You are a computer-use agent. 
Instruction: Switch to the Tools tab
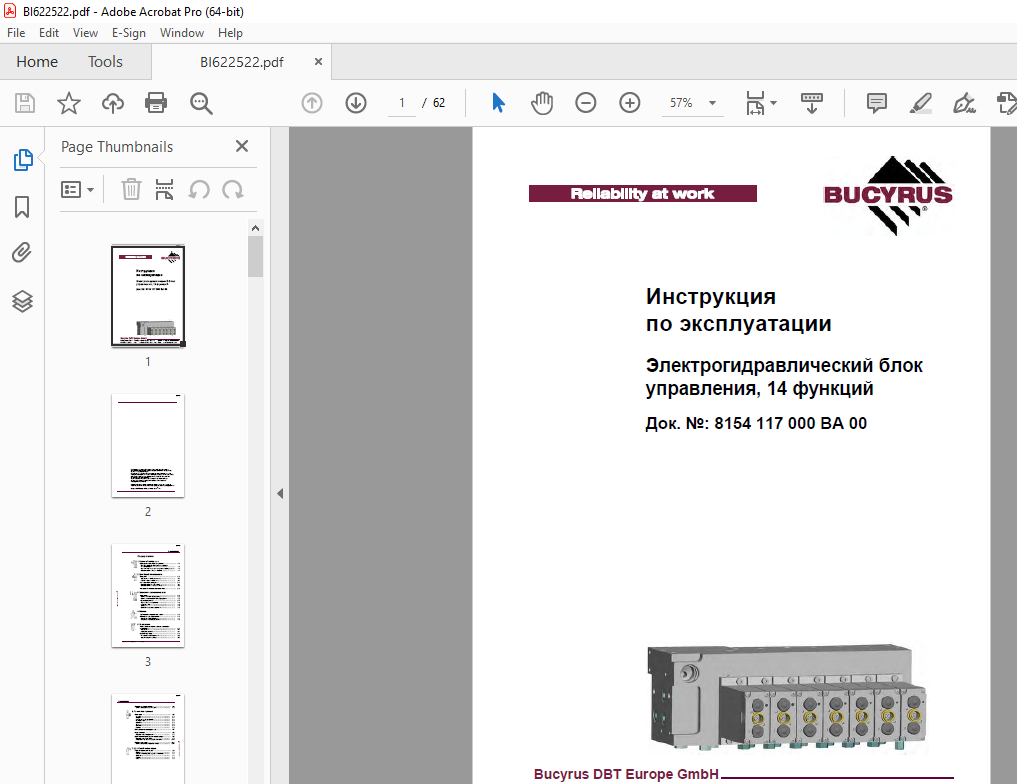(105, 62)
